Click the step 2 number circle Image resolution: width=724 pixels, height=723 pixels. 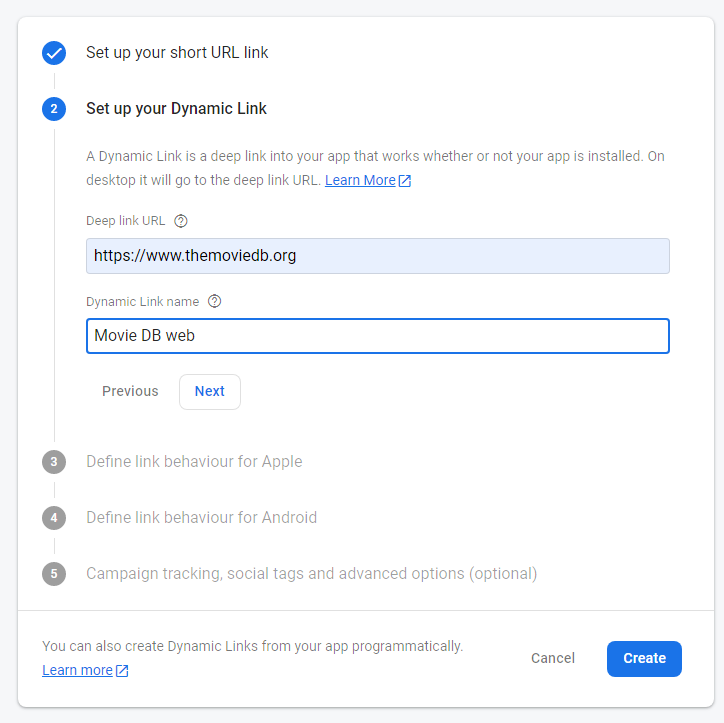54,109
